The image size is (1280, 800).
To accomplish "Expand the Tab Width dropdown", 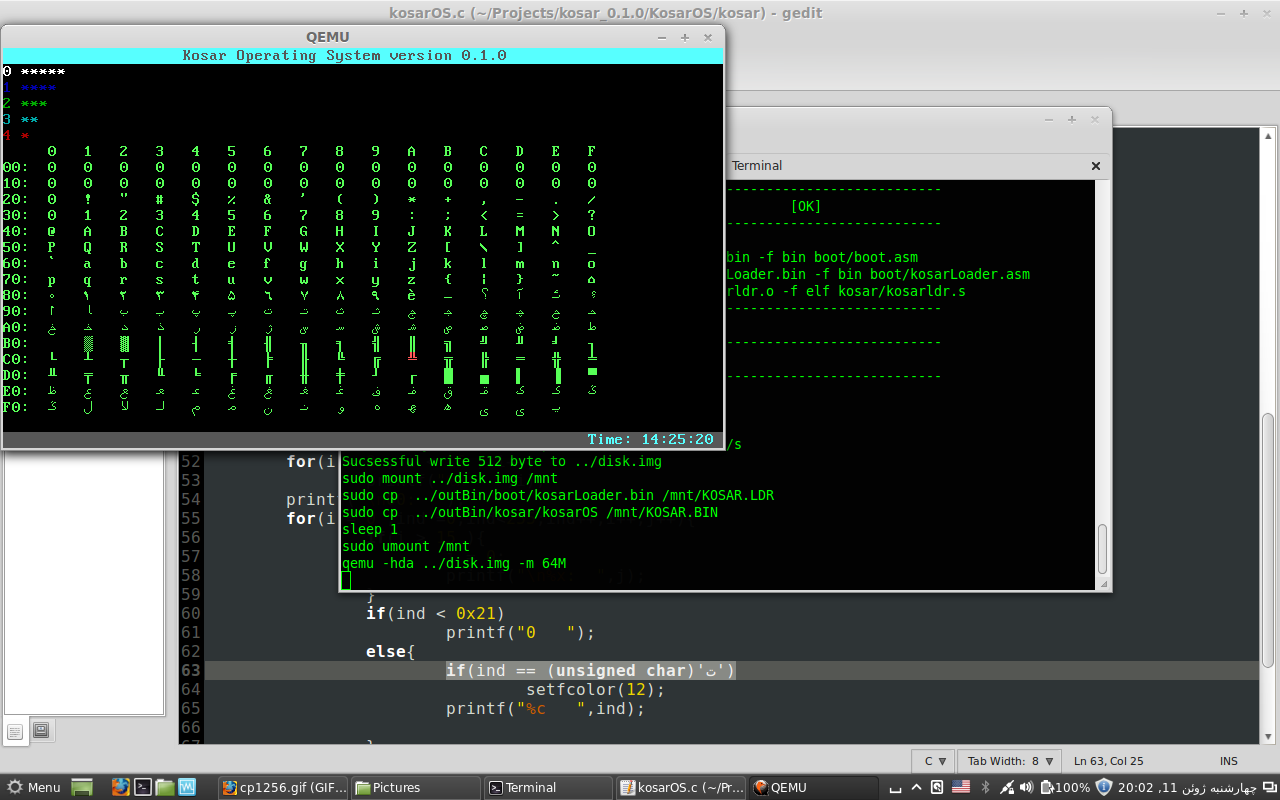I will (x=1010, y=761).
